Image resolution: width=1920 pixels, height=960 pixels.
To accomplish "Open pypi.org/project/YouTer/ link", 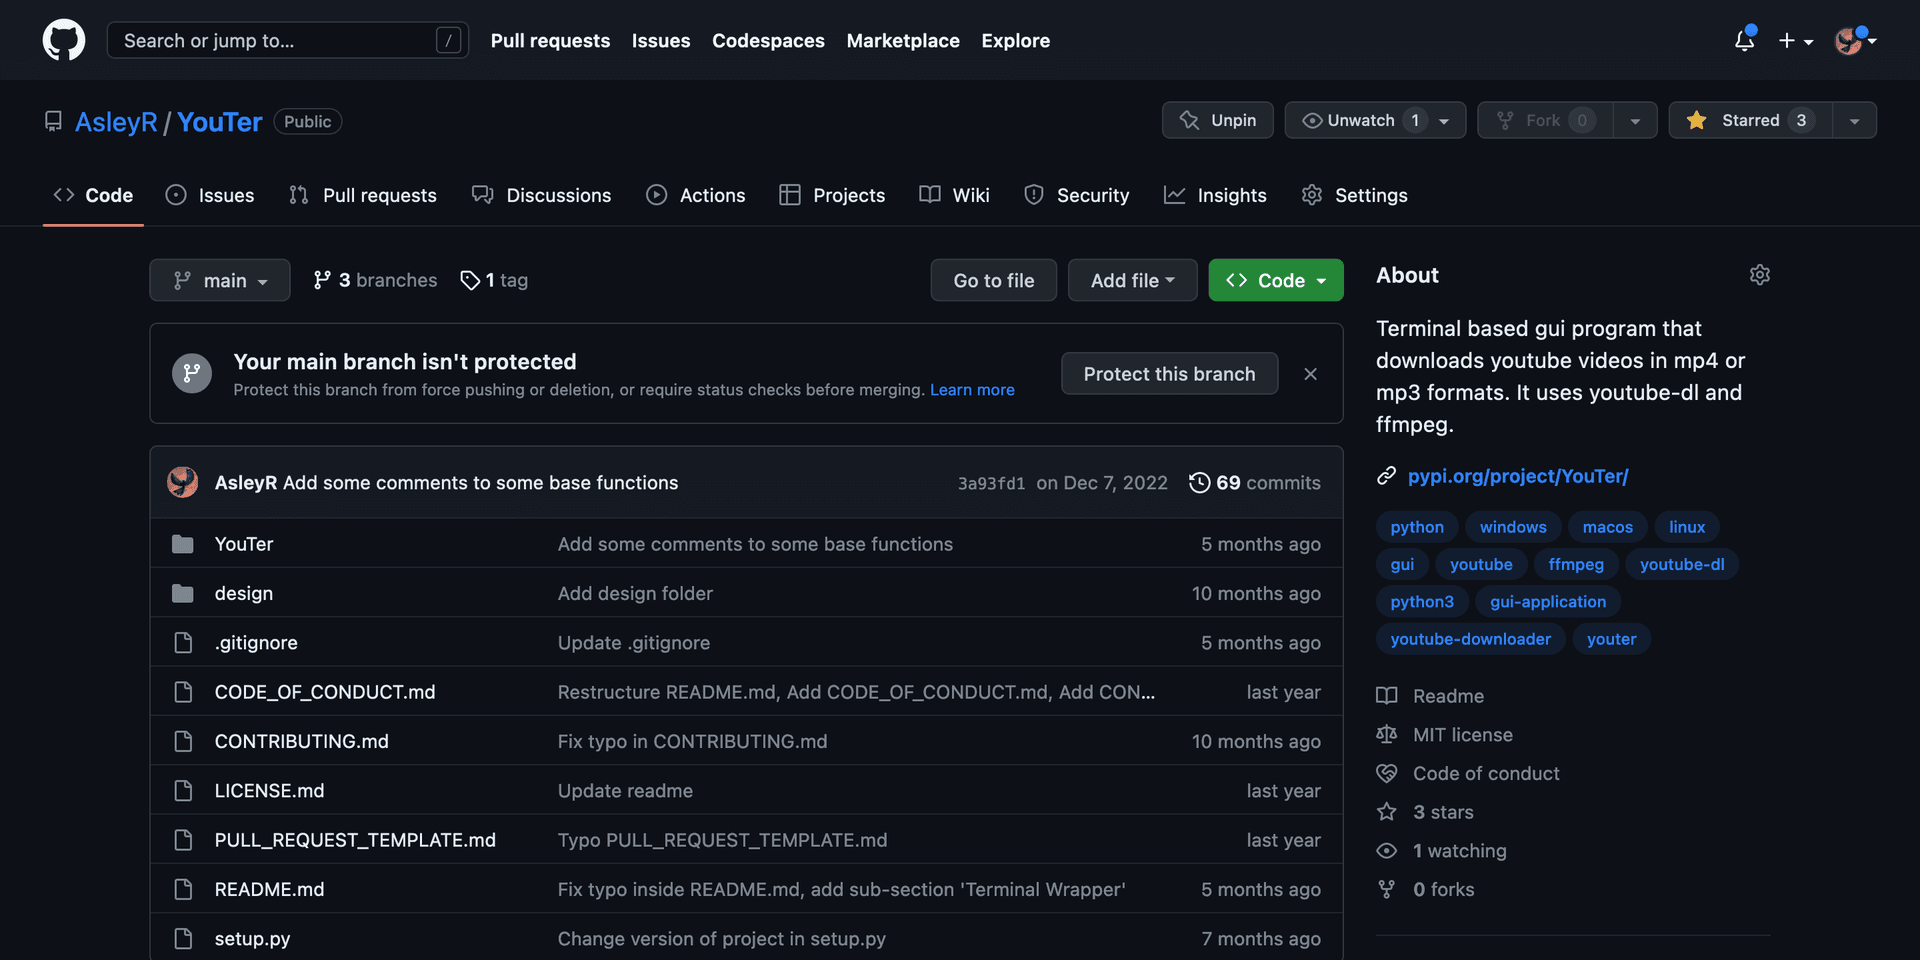I will click(1518, 476).
